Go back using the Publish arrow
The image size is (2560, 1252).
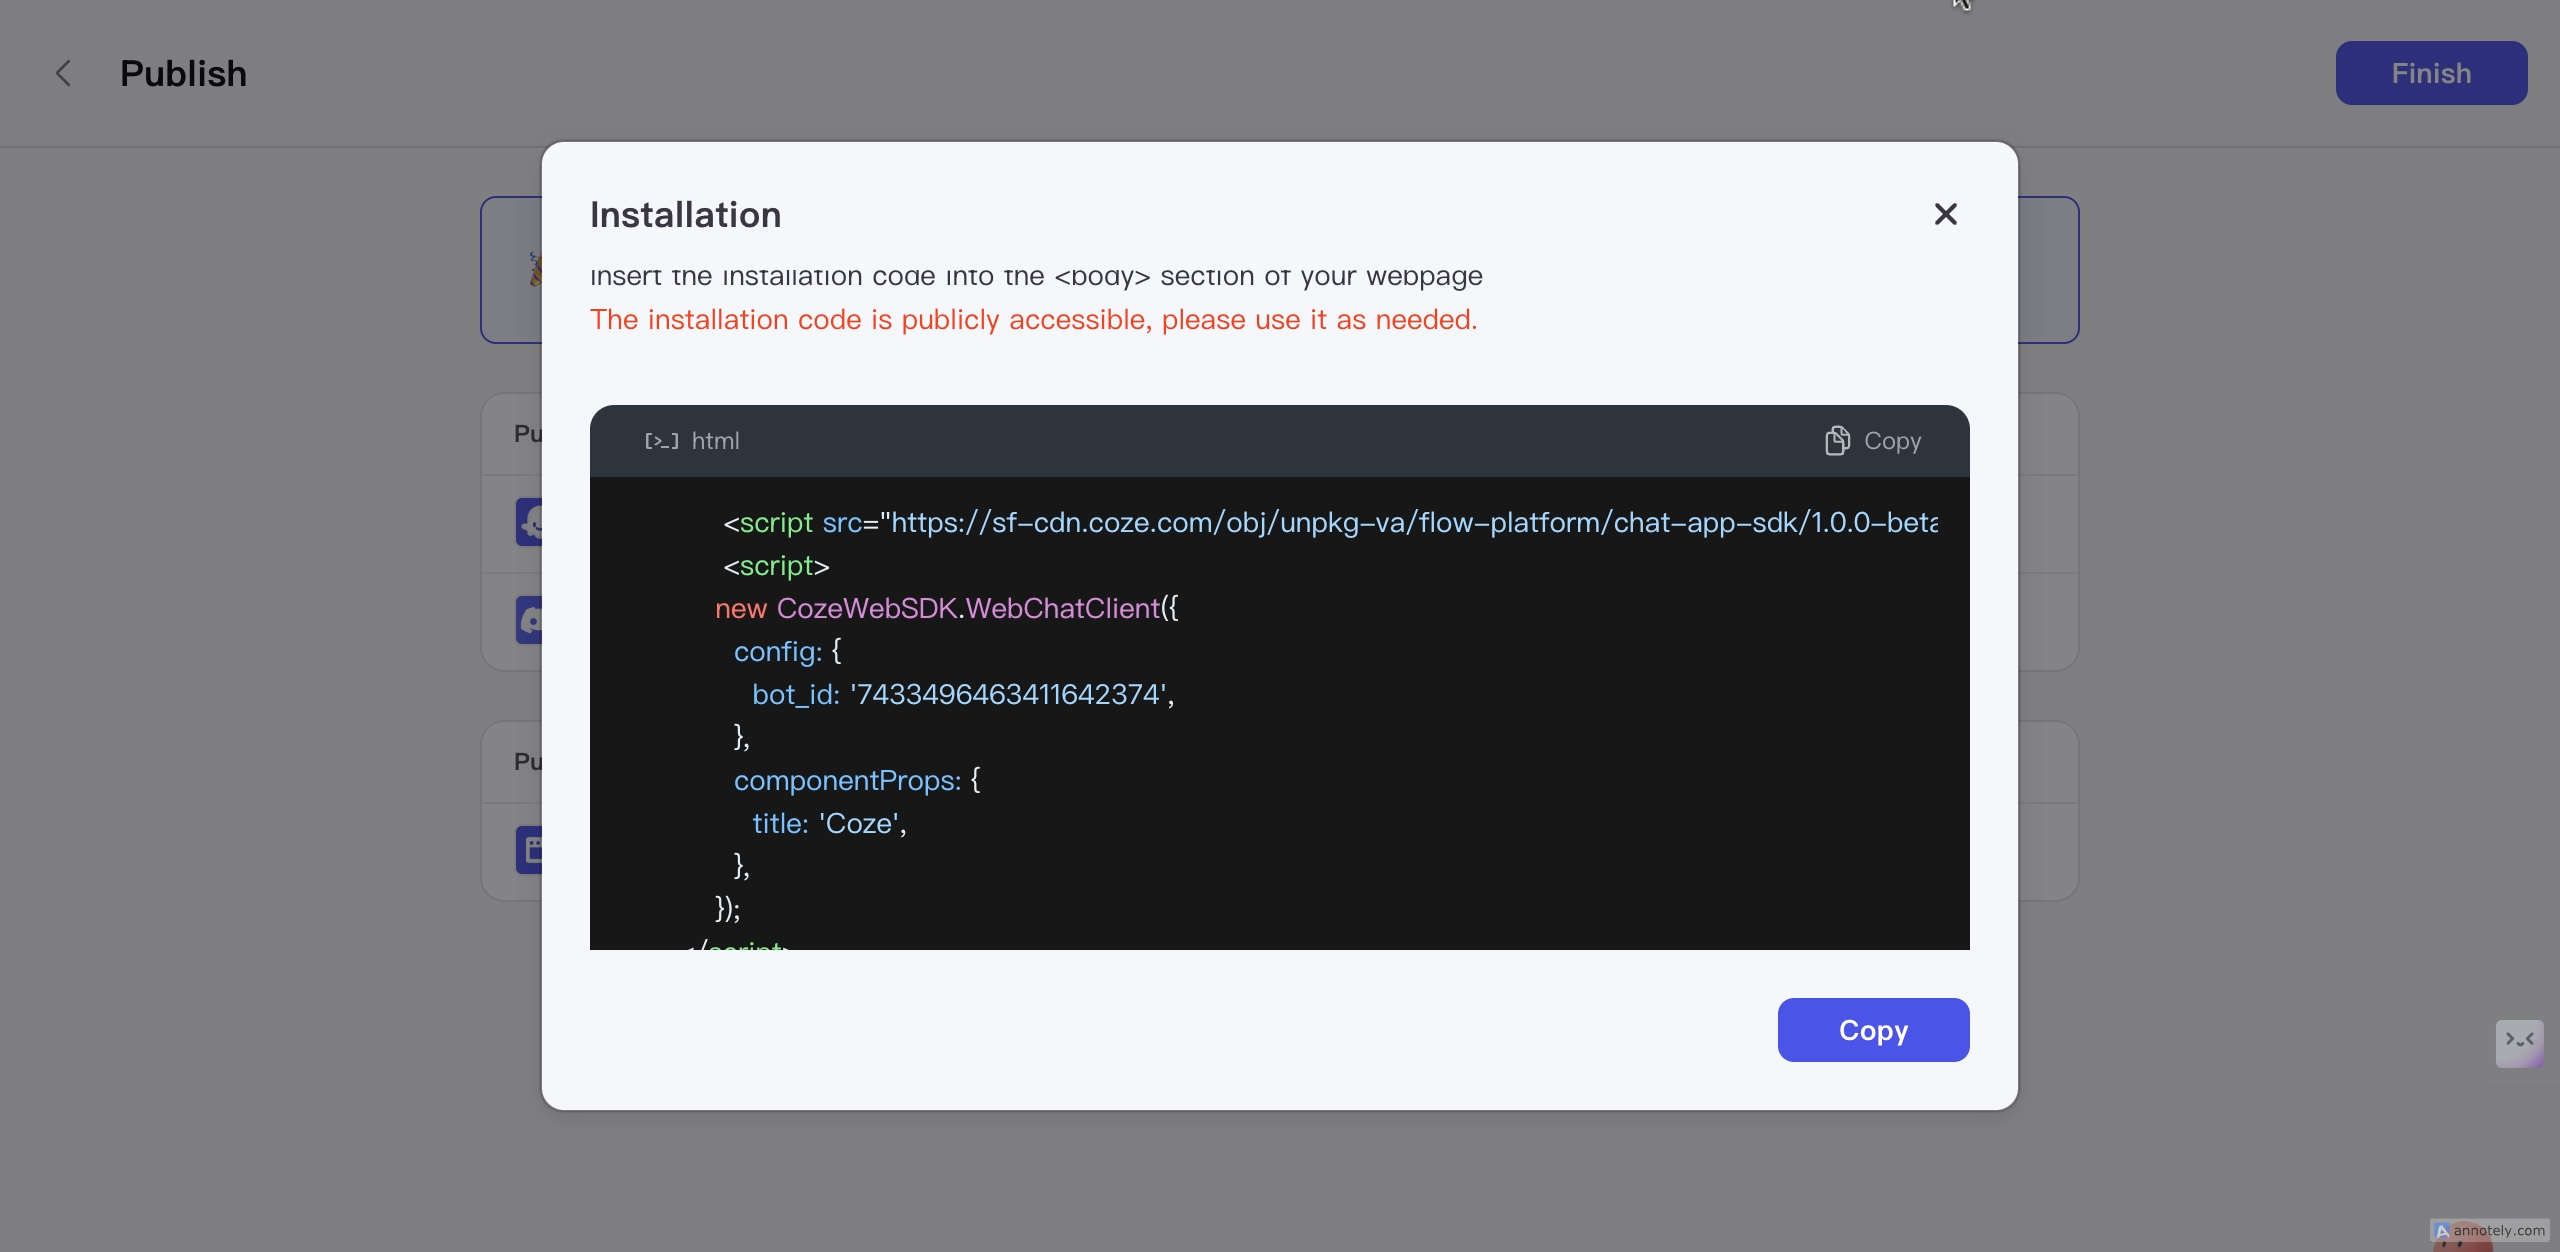63,73
